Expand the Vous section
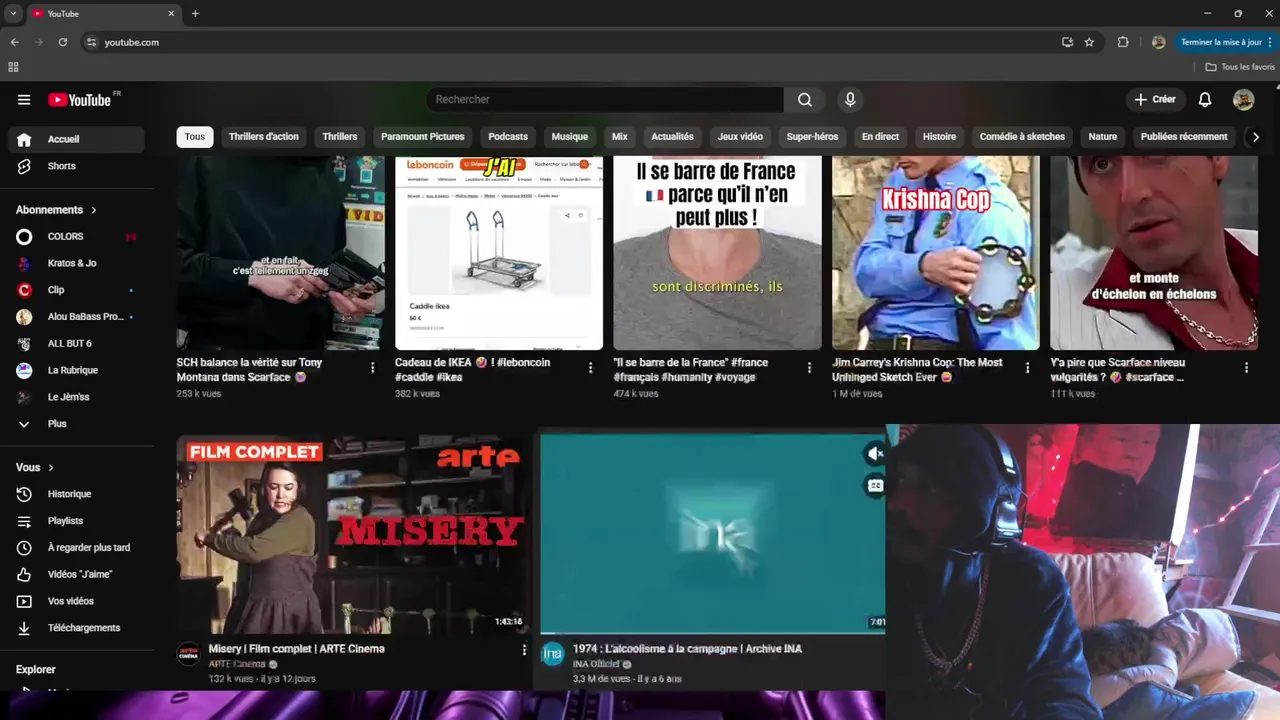The width and height of the screenshot is (1280, 720). coord(35,467)
